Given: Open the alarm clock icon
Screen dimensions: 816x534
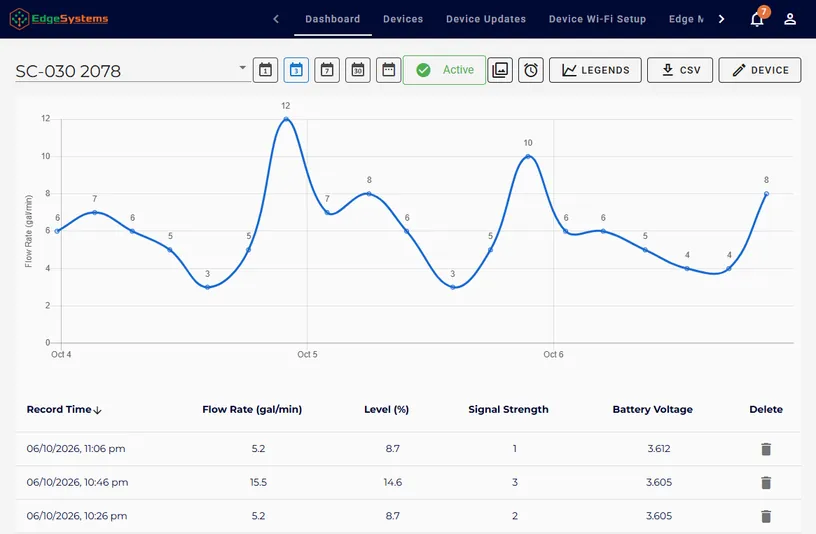Looking at the screenshot, I should [531, 70].
